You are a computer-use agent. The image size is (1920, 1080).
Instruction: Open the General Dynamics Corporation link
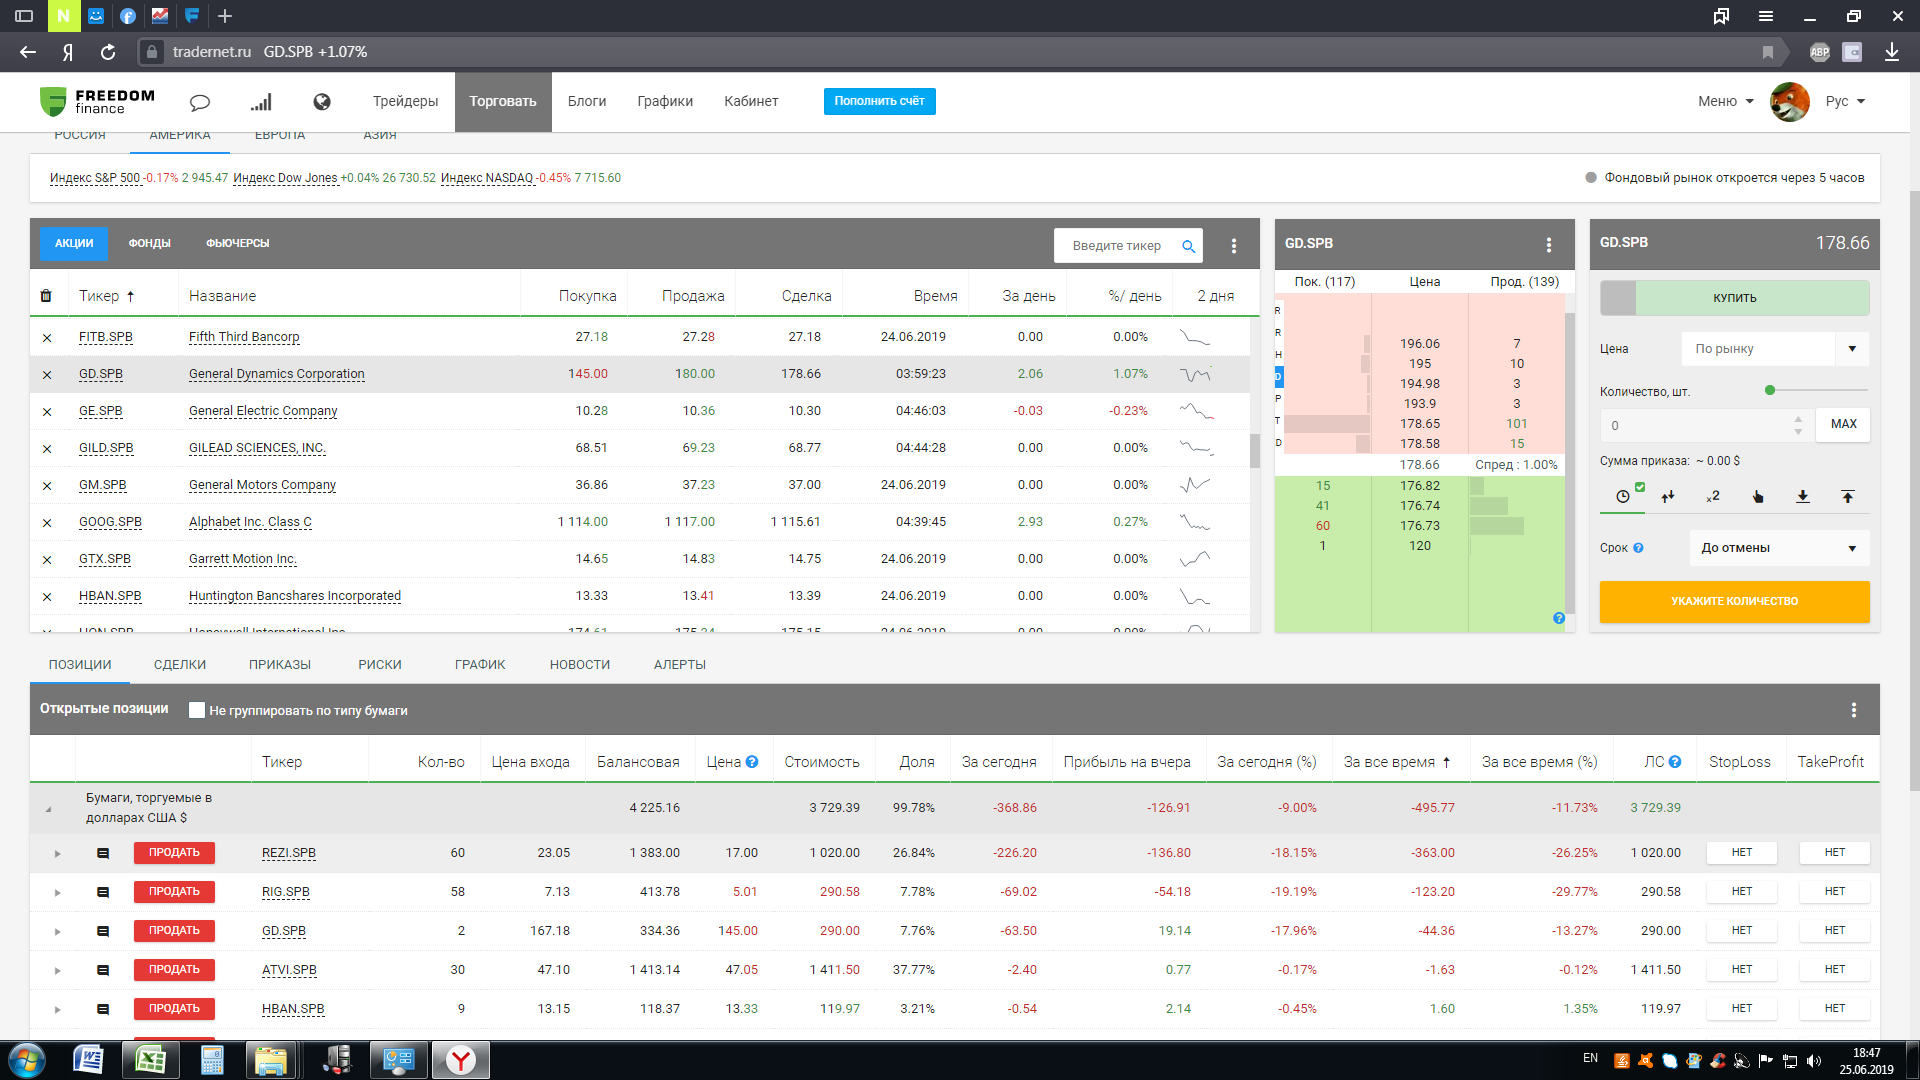277,374
